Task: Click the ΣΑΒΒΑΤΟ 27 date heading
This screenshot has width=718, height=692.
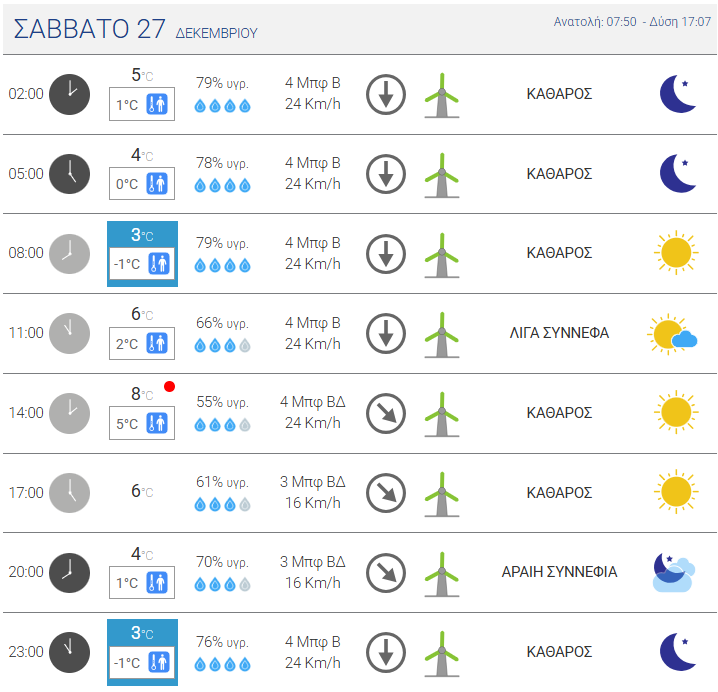Action: pyautogui.click(x=89, y=29)
